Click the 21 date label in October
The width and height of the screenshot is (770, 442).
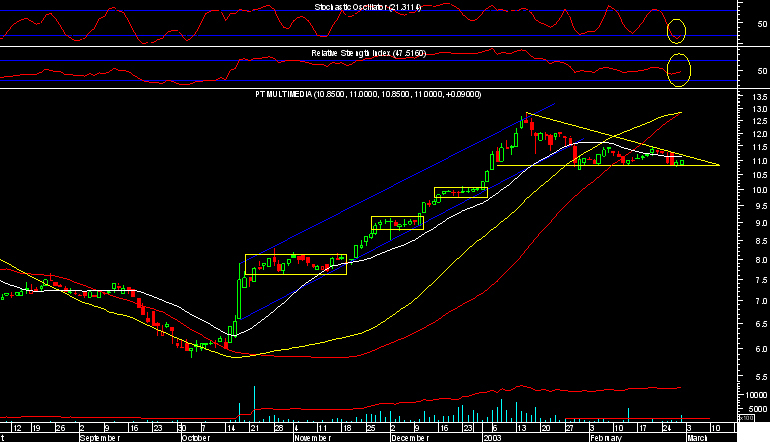[x=254, y=428]
